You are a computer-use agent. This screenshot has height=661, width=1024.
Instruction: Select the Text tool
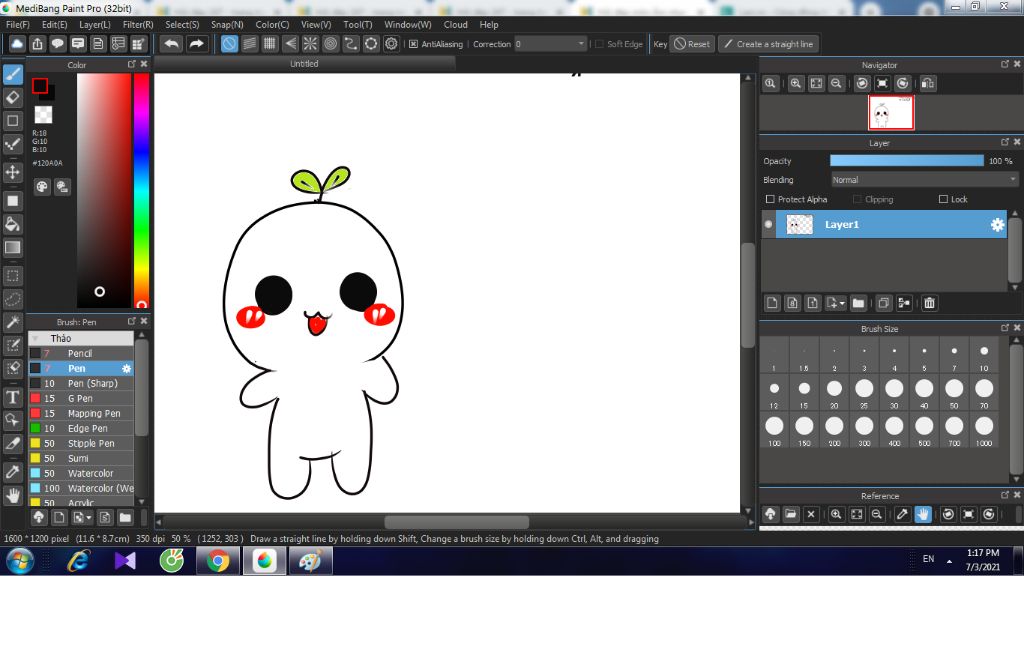(13, 397)
